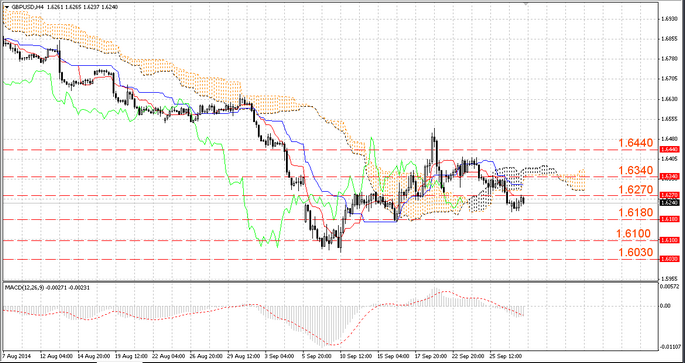Image resolution: width=685 pixels, height=363 pixels.
Task: Click the chart menu triangle beside GBPUSD,H4
Action: tap(7, 7)
